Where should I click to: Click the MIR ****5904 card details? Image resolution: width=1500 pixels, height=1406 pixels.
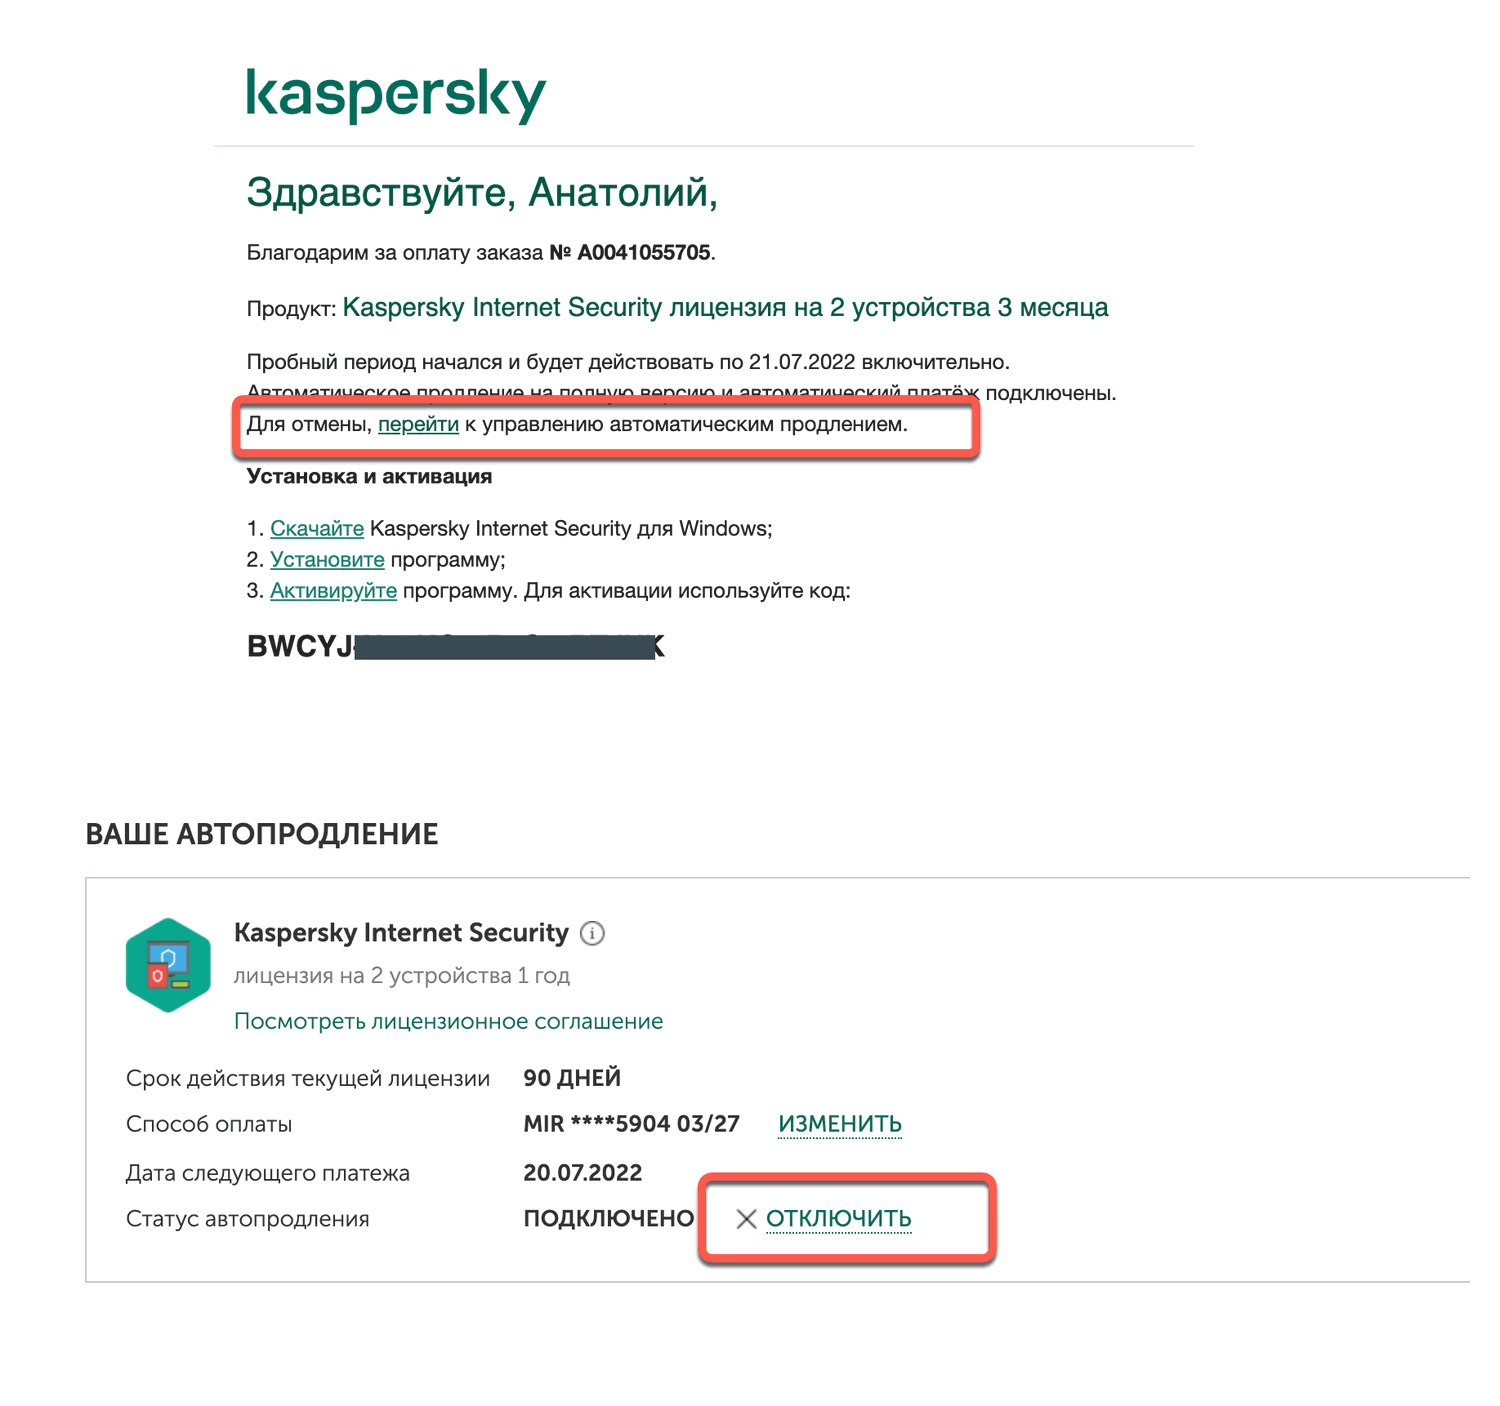(631, 1124)
